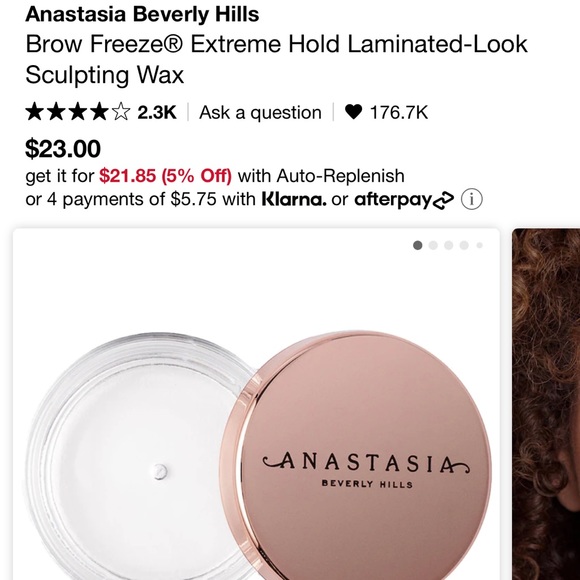Click the empty fifth rating star
Viewport: 580px width, 580px height.
121,112
